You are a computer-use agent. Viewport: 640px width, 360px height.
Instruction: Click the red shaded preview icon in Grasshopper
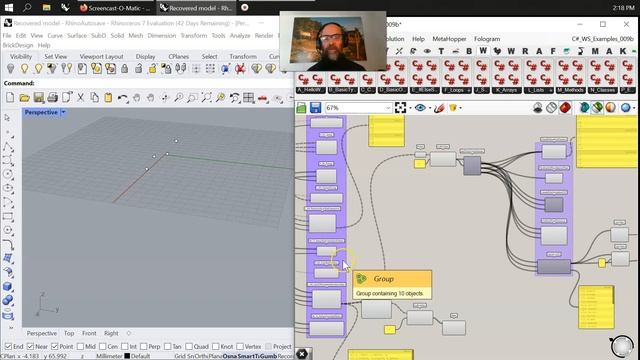[x=565, y=108]
